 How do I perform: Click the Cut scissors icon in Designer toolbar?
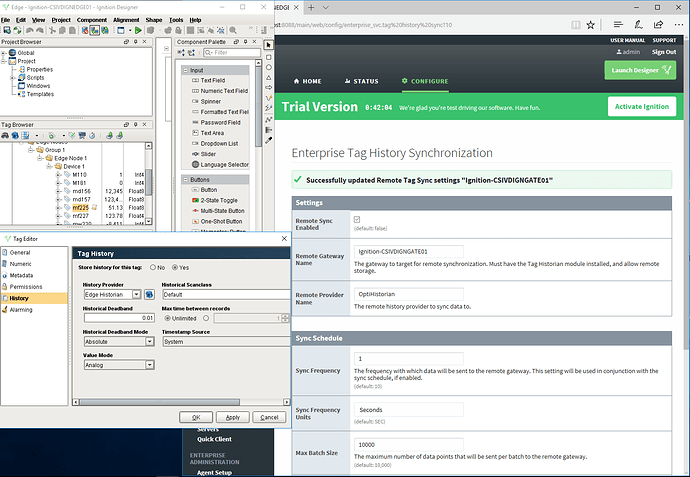pos(52,30)
